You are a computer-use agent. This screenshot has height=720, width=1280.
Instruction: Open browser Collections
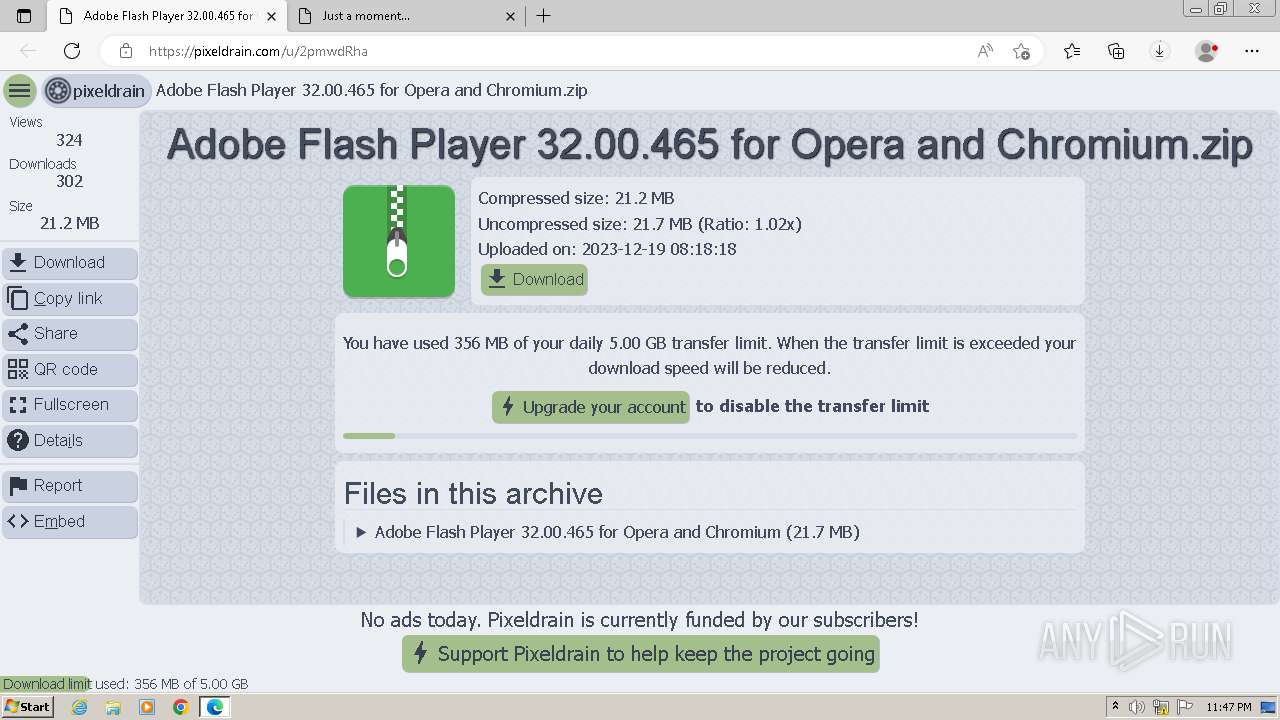[1116, 51]
